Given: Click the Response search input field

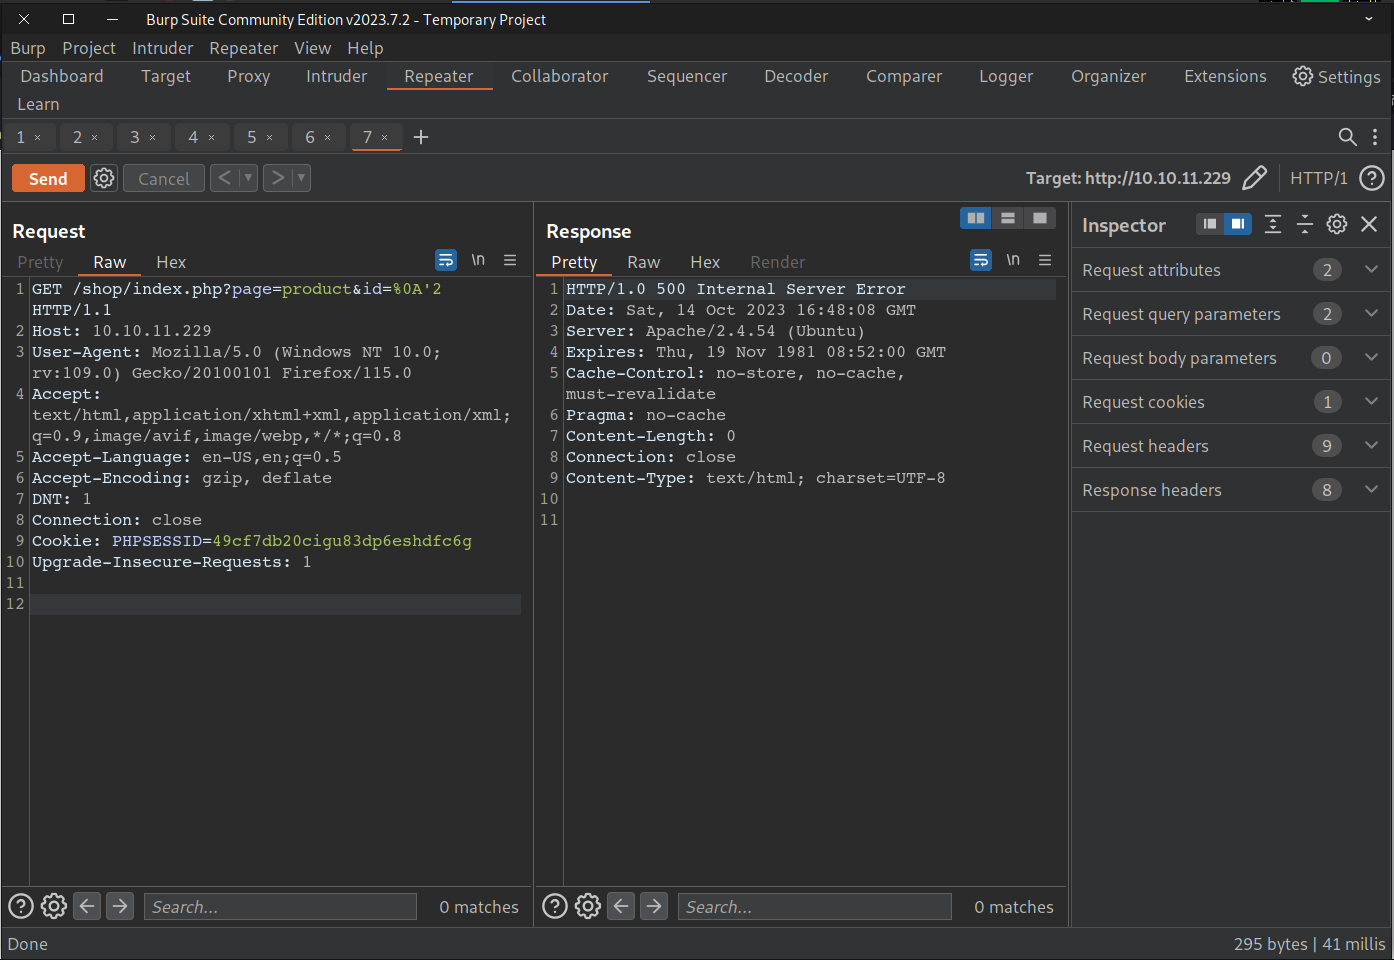Looking at the screenshot, I should (x=814, y=906).
